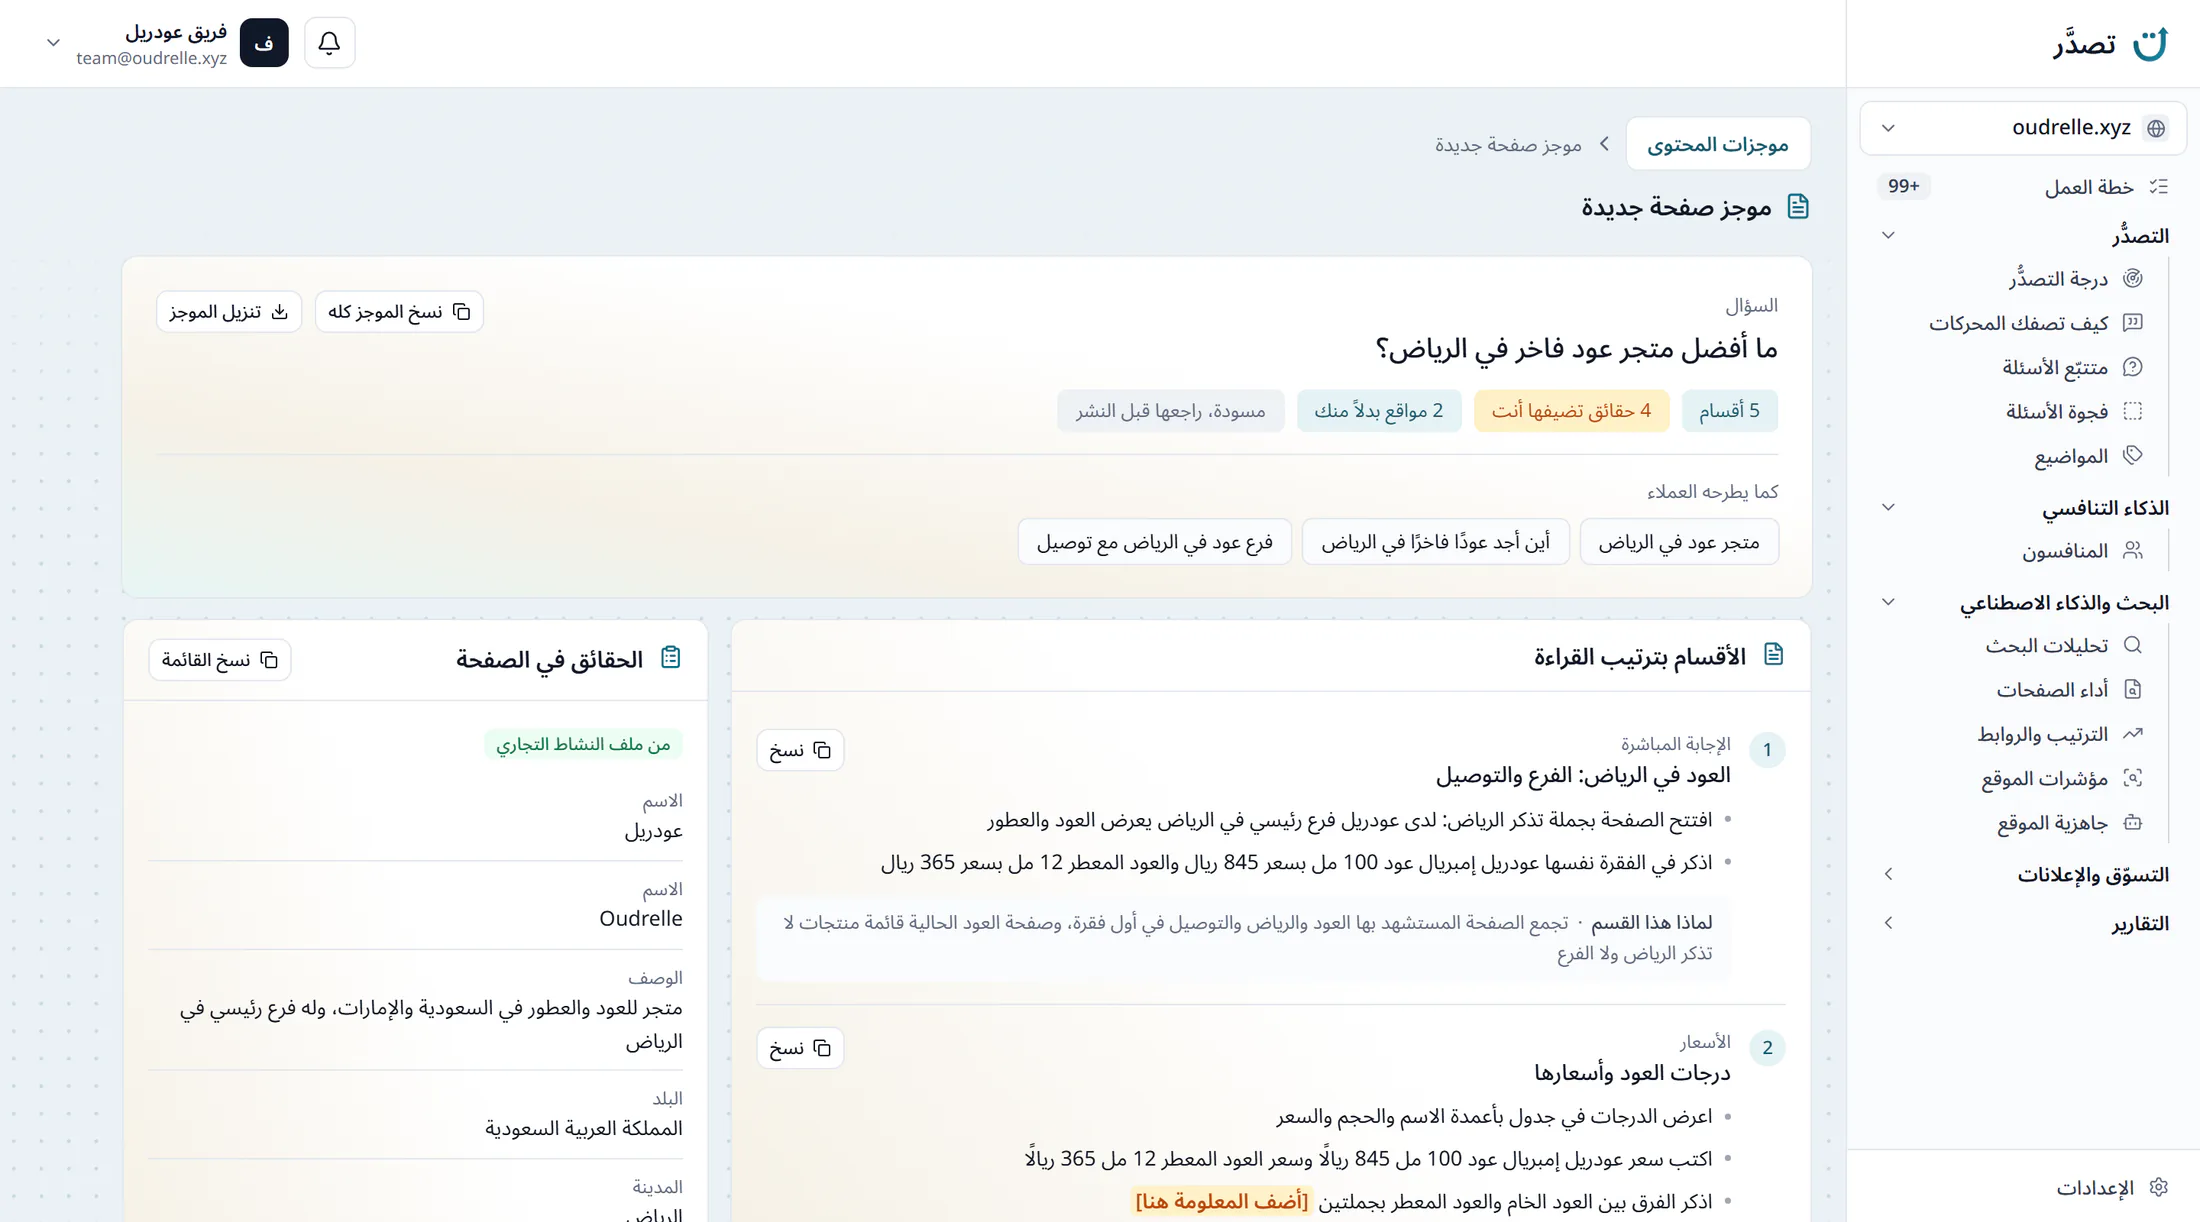The height and width of the screenshot is (1222, 2200).
Task: Collapse the التصدّر sidebar section
Action: [x=1888, y=236]
